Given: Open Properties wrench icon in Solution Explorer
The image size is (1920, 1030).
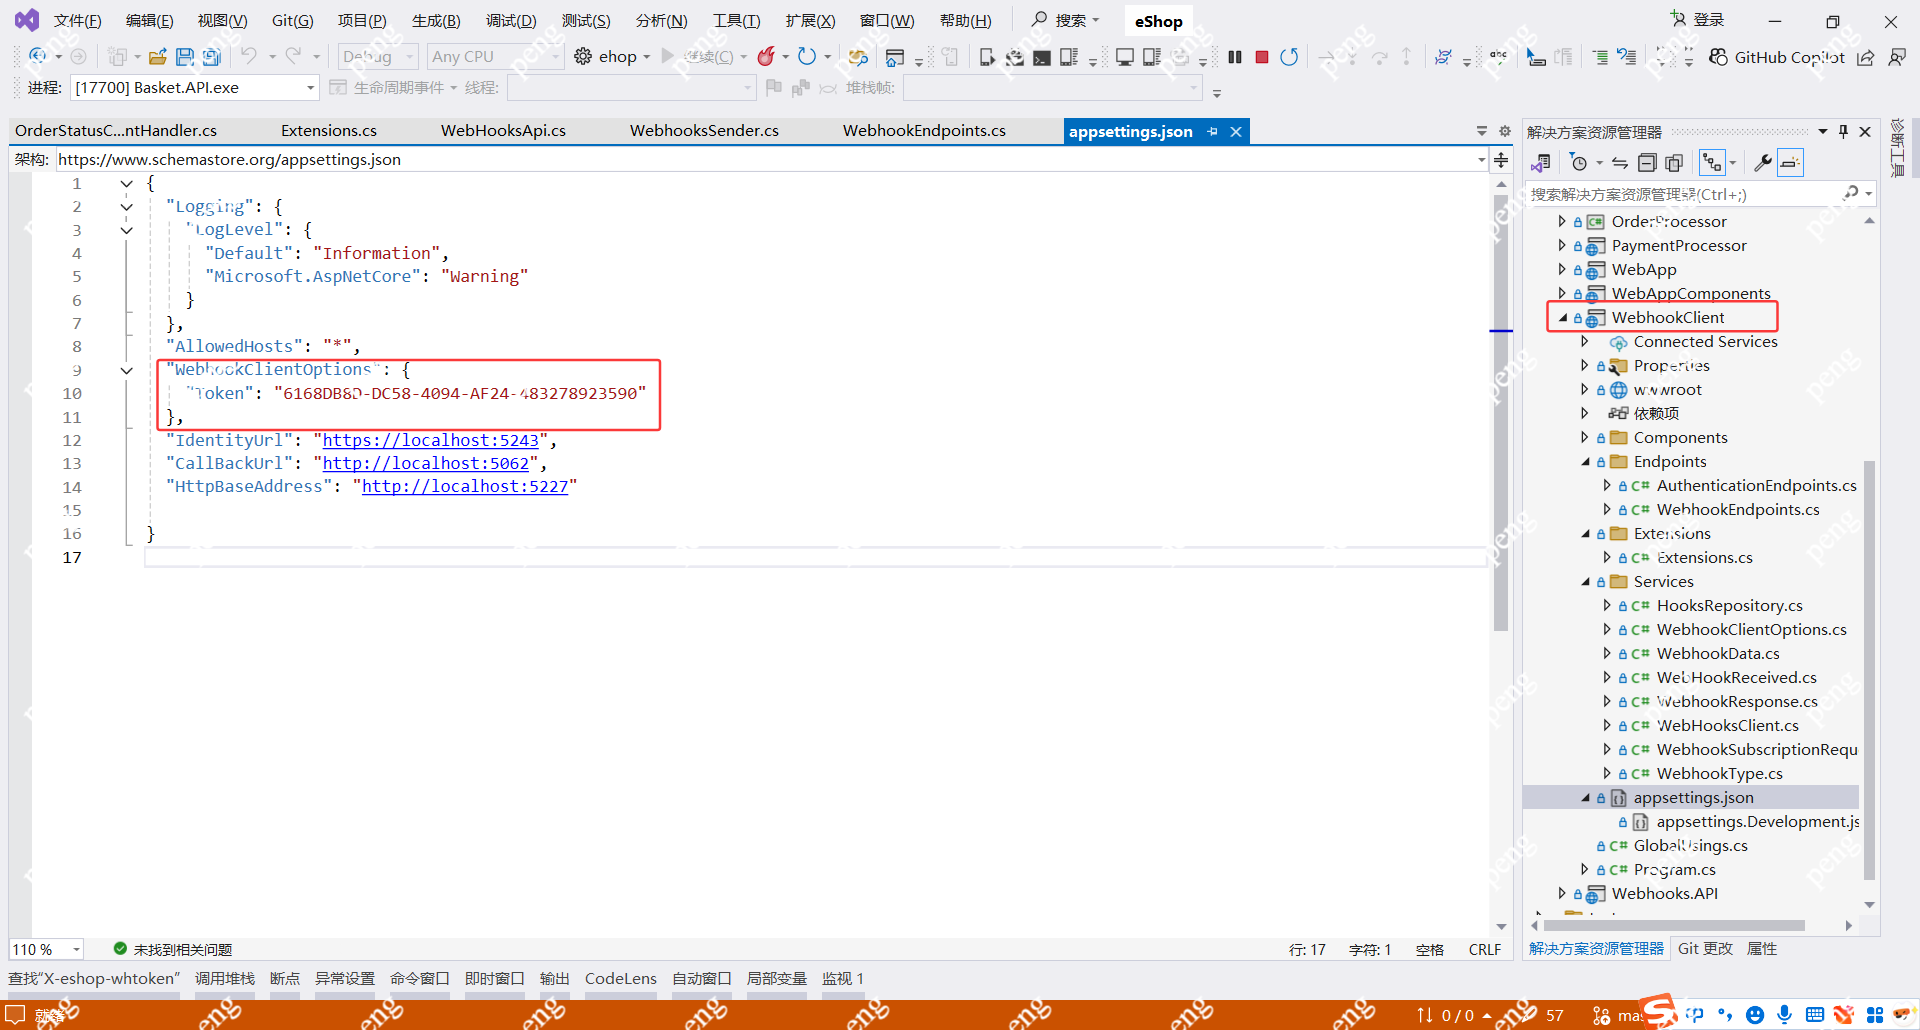Looking at the screenshot, I should (x=1763, y=163).
